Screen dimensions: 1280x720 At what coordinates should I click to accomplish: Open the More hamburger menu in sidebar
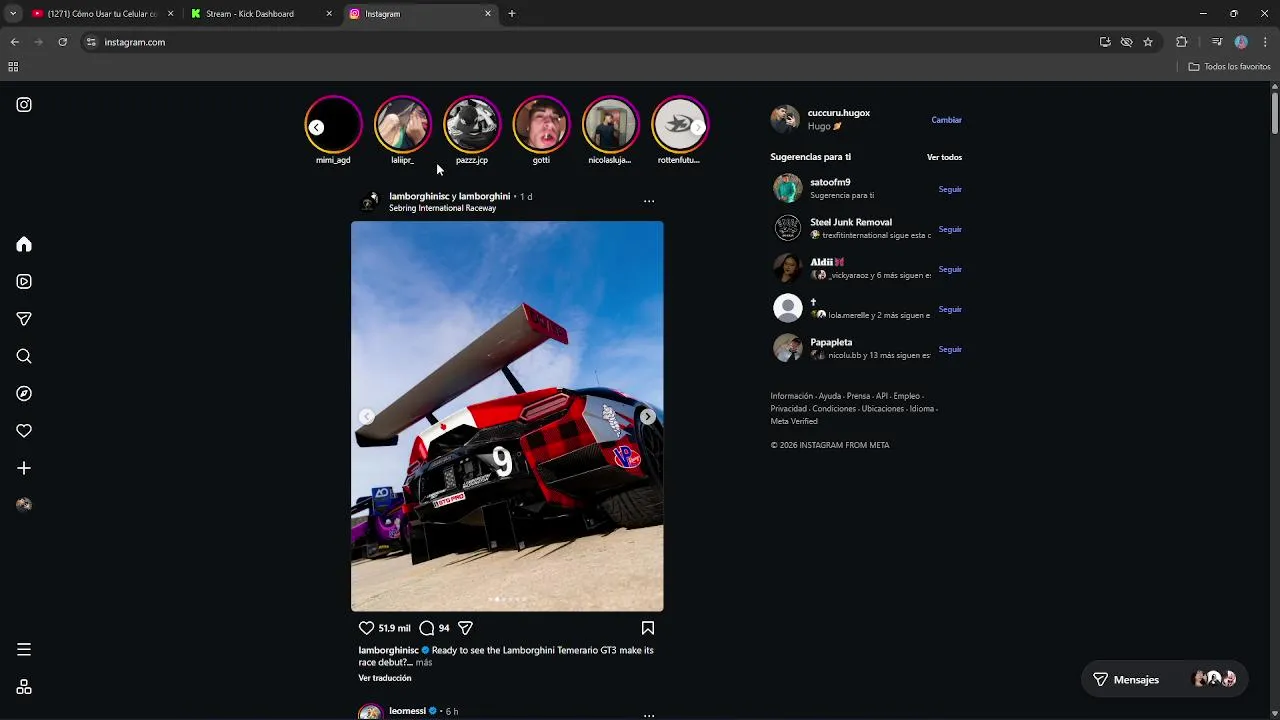click(x=24, y=650)
